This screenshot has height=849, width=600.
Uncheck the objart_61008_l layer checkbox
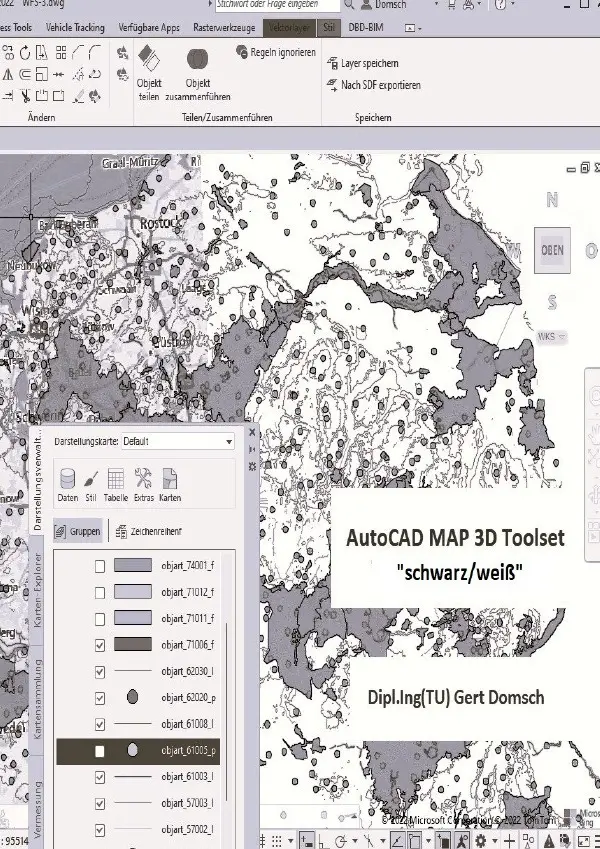[100, 724]
